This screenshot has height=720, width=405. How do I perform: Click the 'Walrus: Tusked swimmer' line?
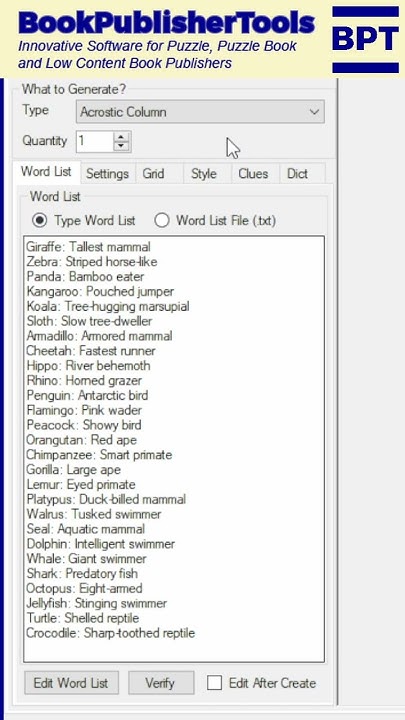(94, 514)
